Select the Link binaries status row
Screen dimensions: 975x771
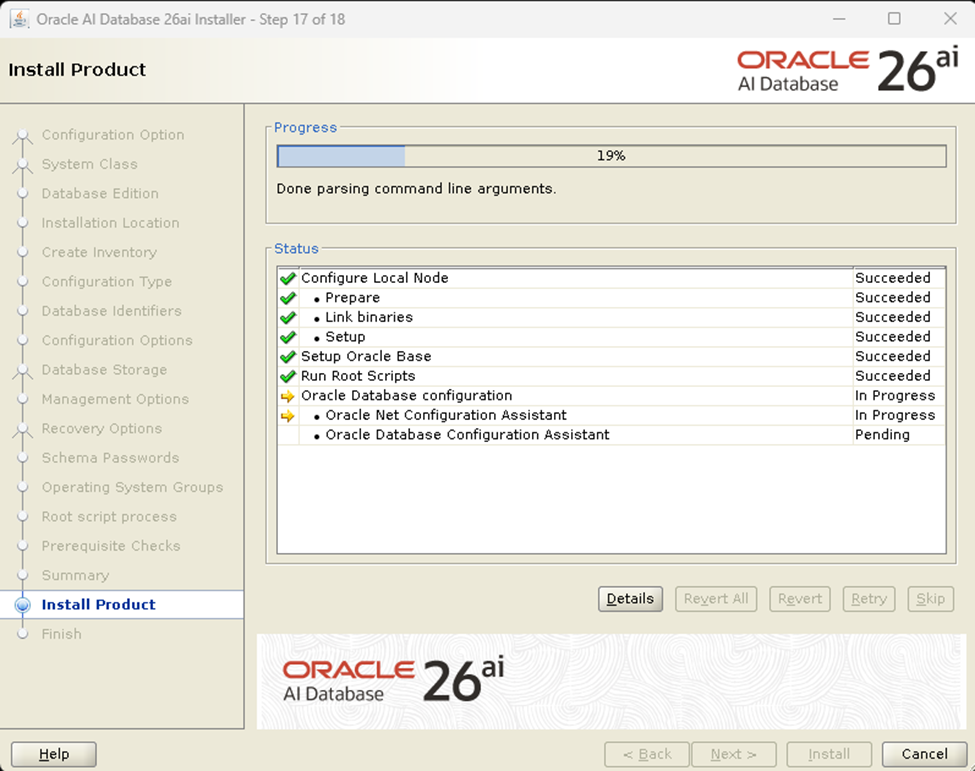(x=611, y=317)
